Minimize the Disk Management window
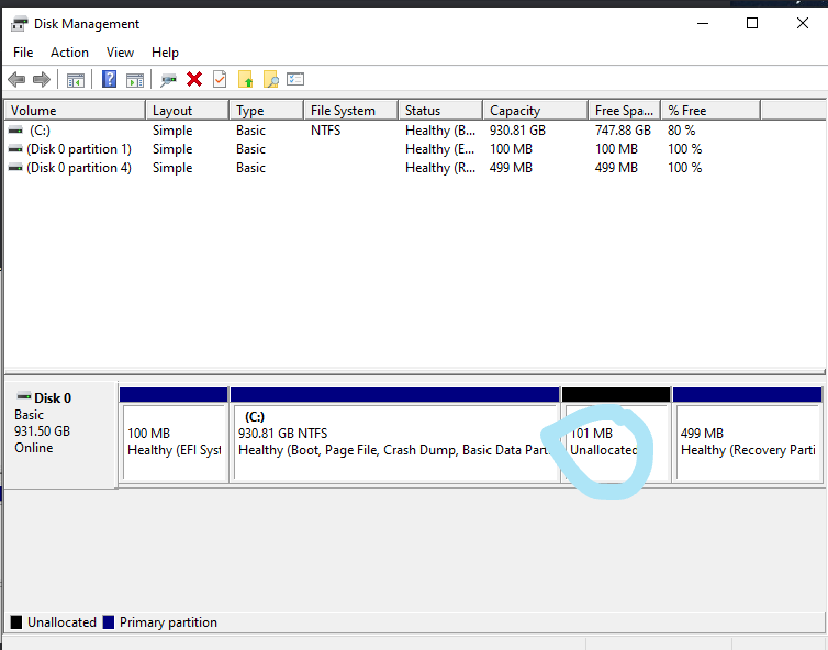Screen dimensions: 828x650 (702, 23)
